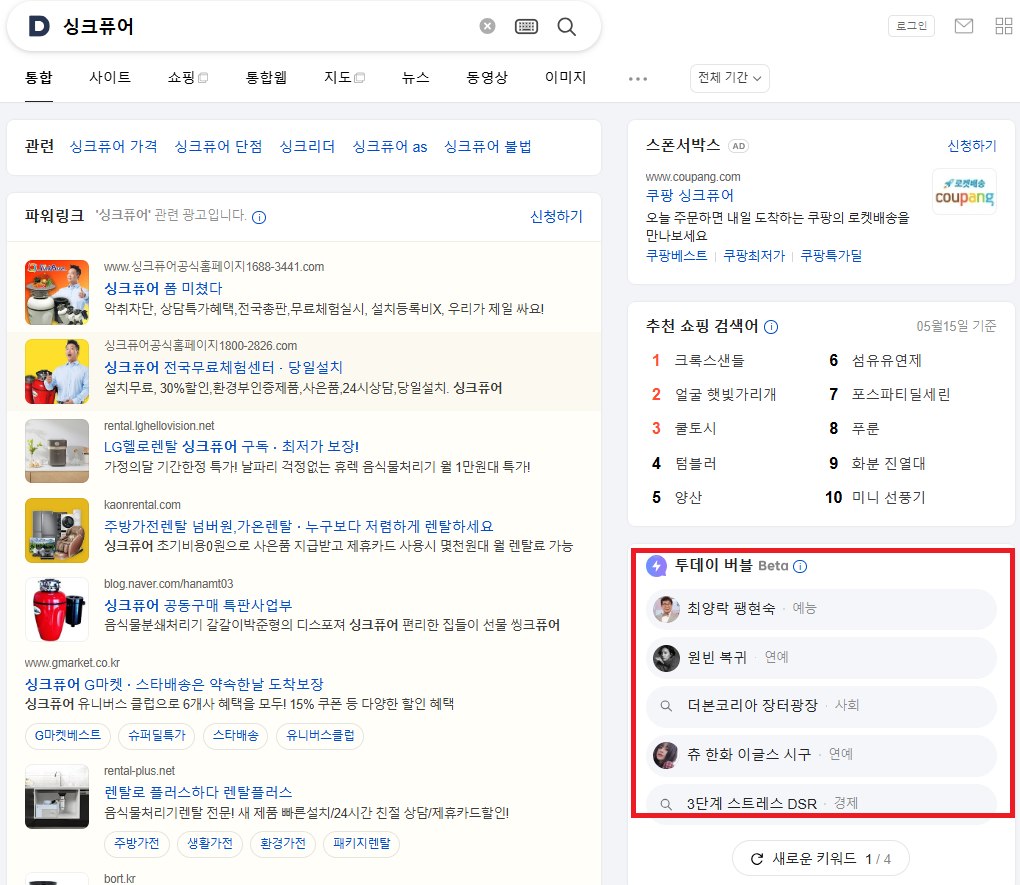The height and width of the screenshot is (885, 1020).
Task: Click related search 싱크퓨어 불법
Action: coord(487,146)
